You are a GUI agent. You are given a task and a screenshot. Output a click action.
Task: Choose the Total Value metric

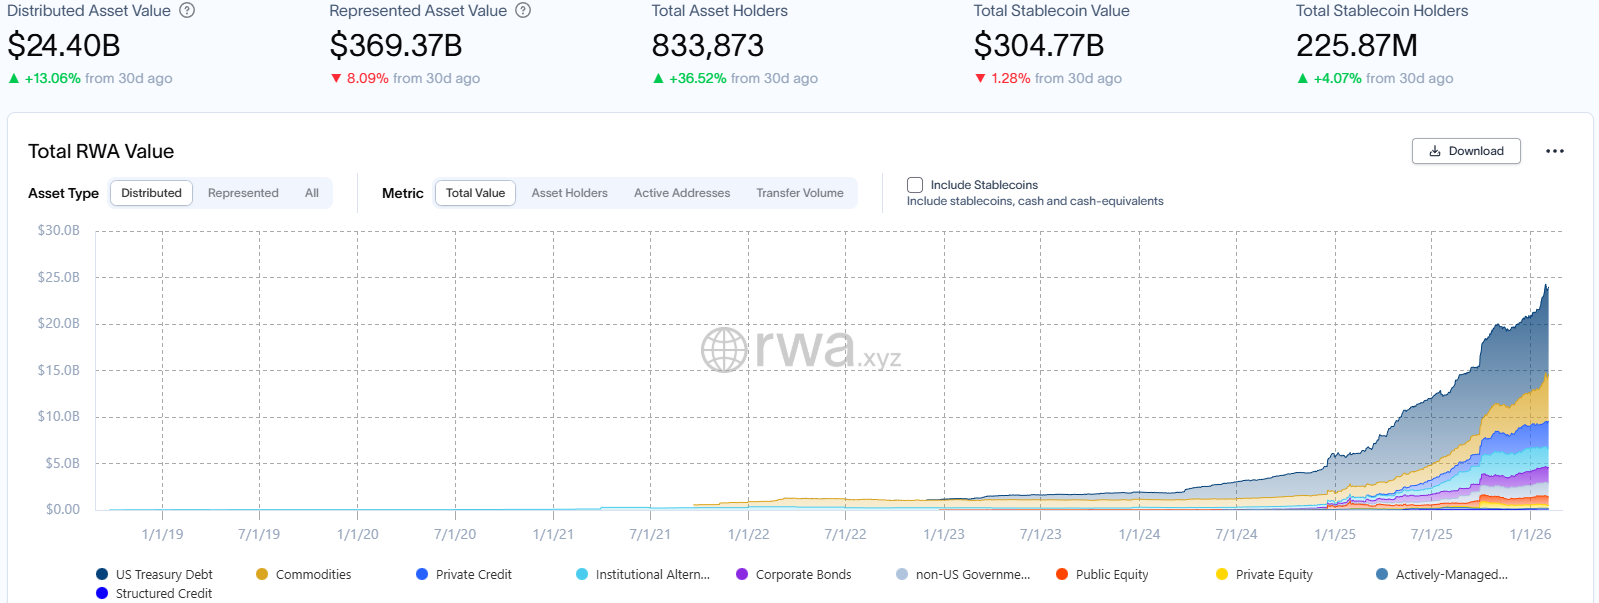click(x=475, y=193)
